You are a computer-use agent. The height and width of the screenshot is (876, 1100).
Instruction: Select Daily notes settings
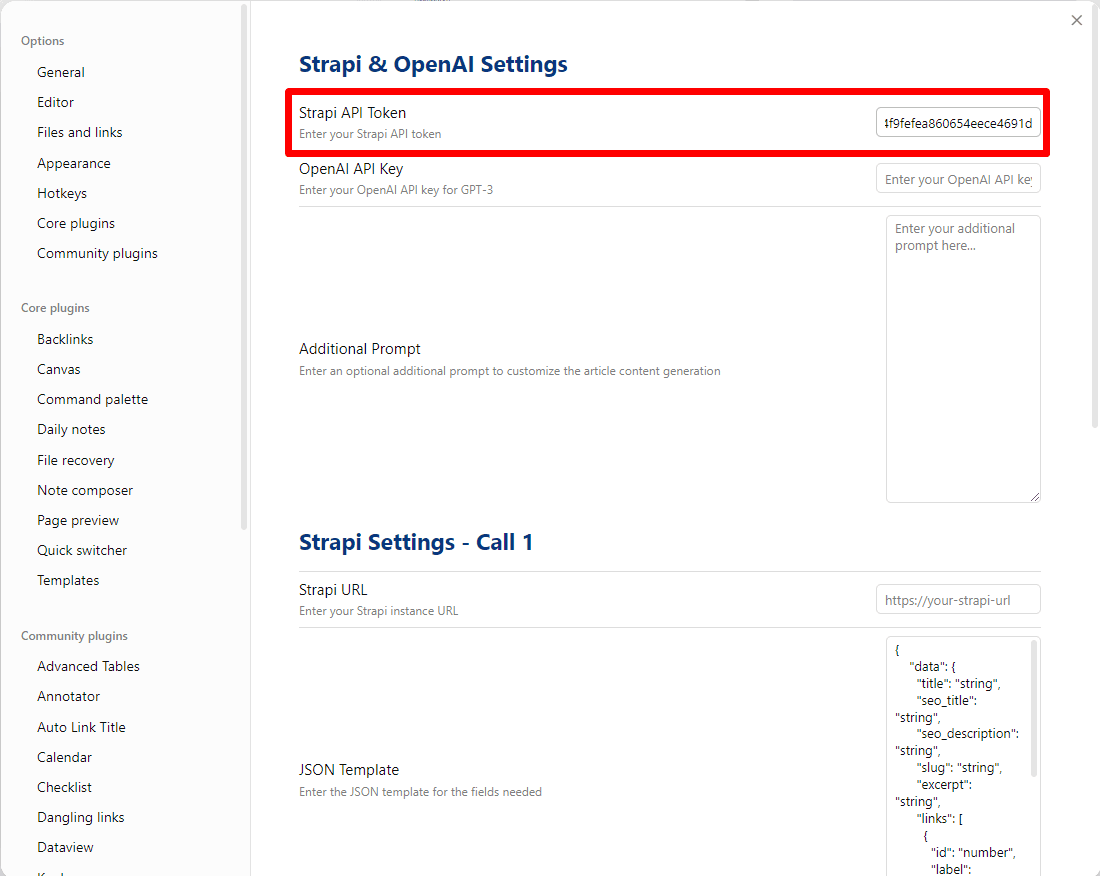(x=71, y=430)
